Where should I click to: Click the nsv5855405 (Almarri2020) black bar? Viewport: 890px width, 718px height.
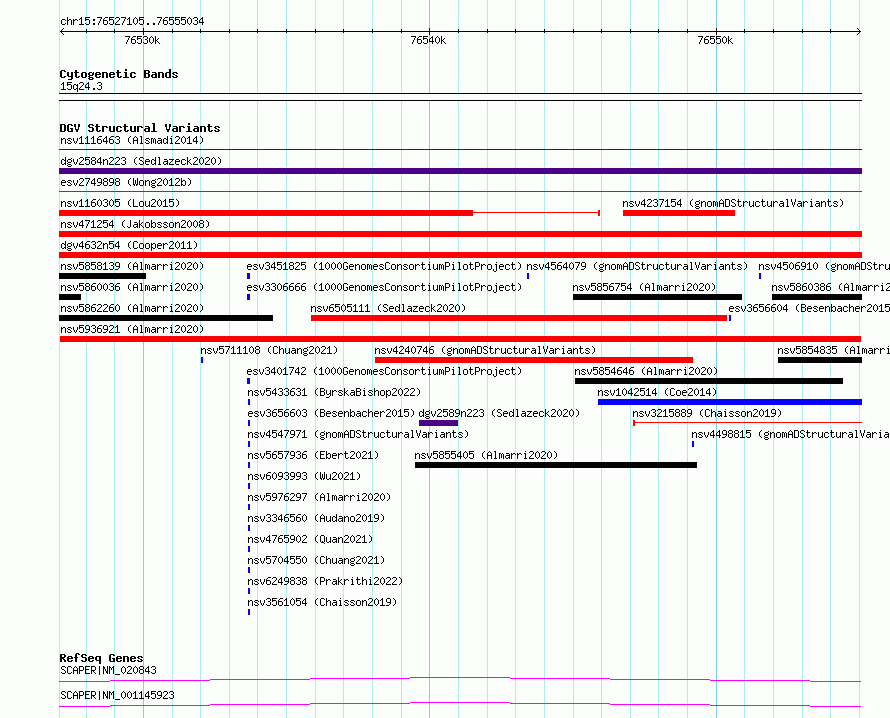pyautogui.click(x=556, y=465)
